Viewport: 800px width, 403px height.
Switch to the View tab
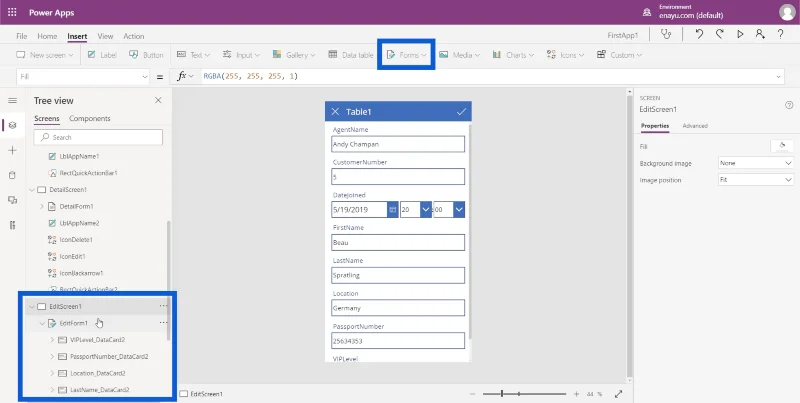pos(105,36)
